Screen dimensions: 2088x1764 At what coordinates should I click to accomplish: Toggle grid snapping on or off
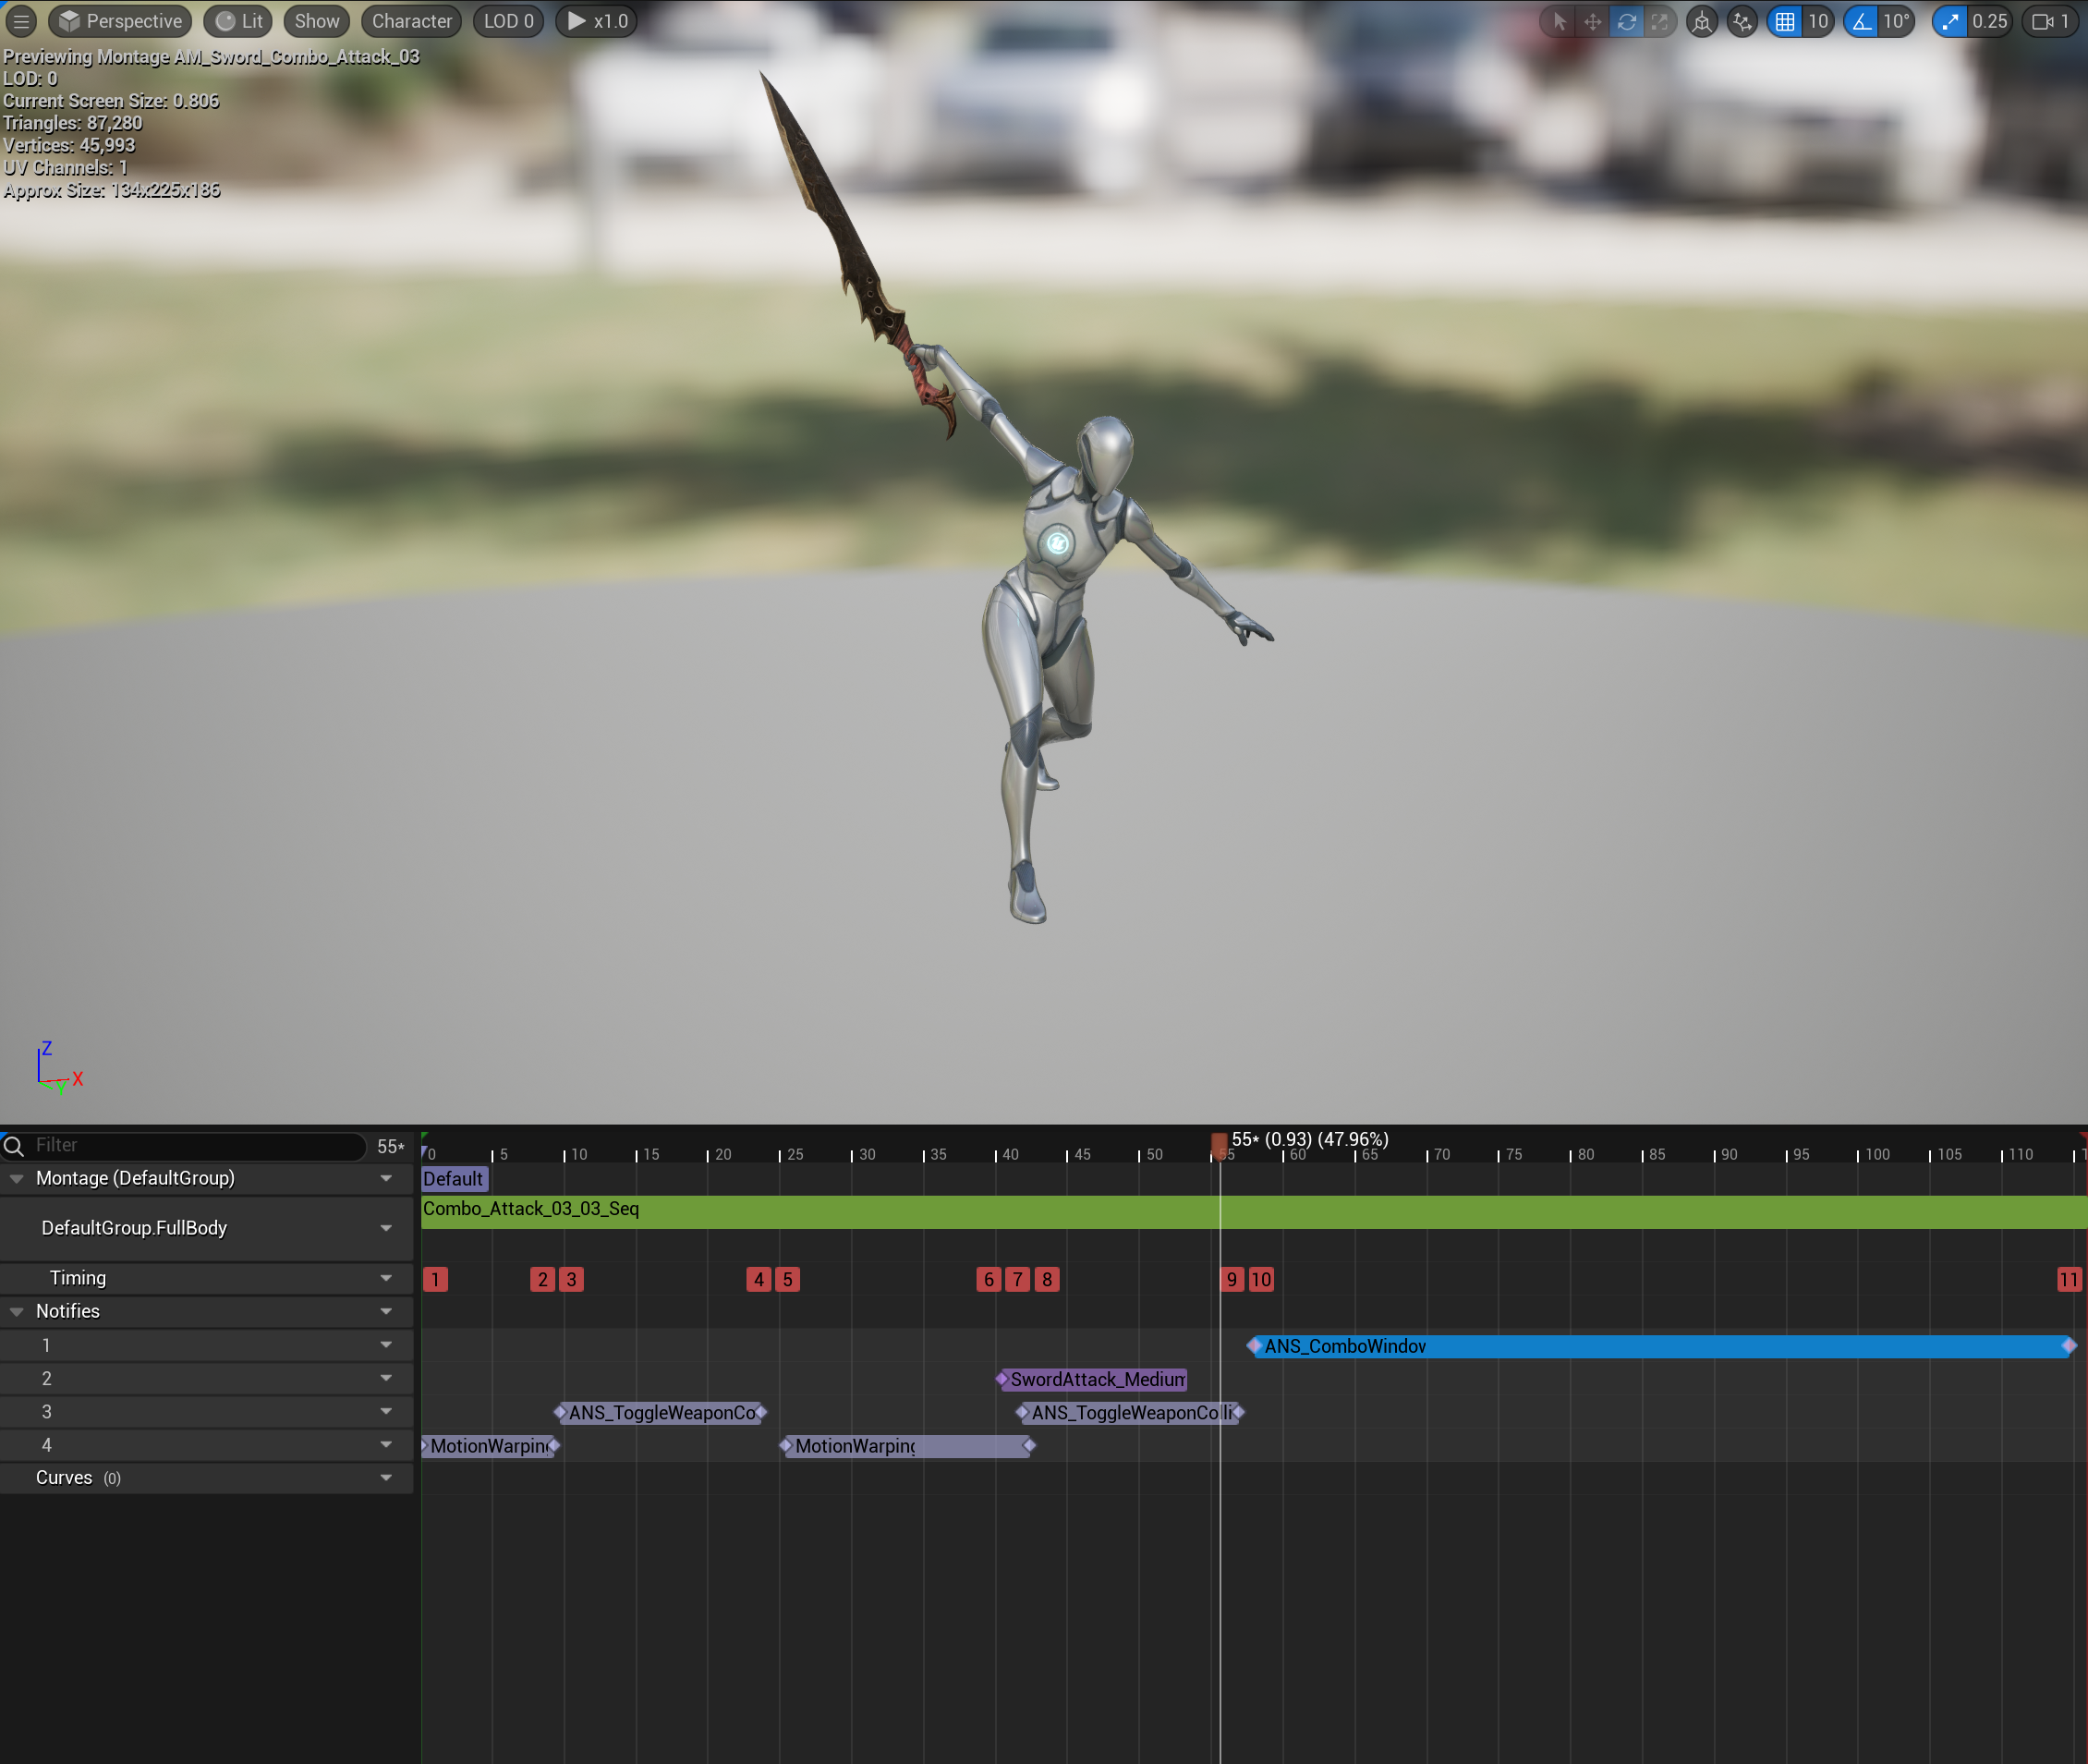[x=1785, y=21]
